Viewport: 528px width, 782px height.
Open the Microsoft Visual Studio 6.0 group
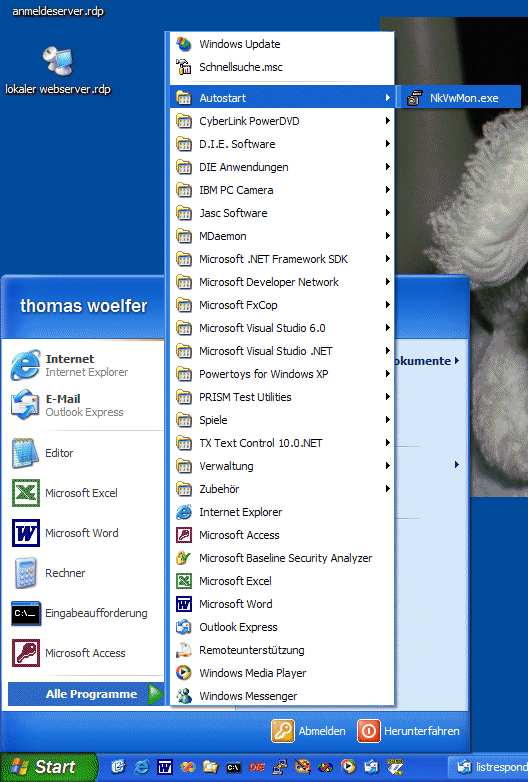pos(282,328)
